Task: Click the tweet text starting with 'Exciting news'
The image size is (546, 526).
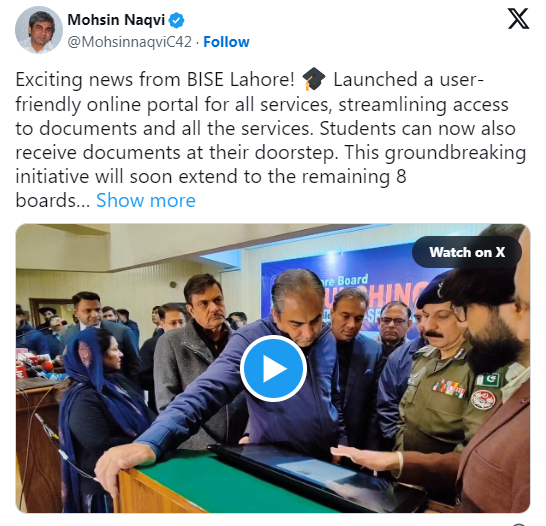Action: point(271,140)
